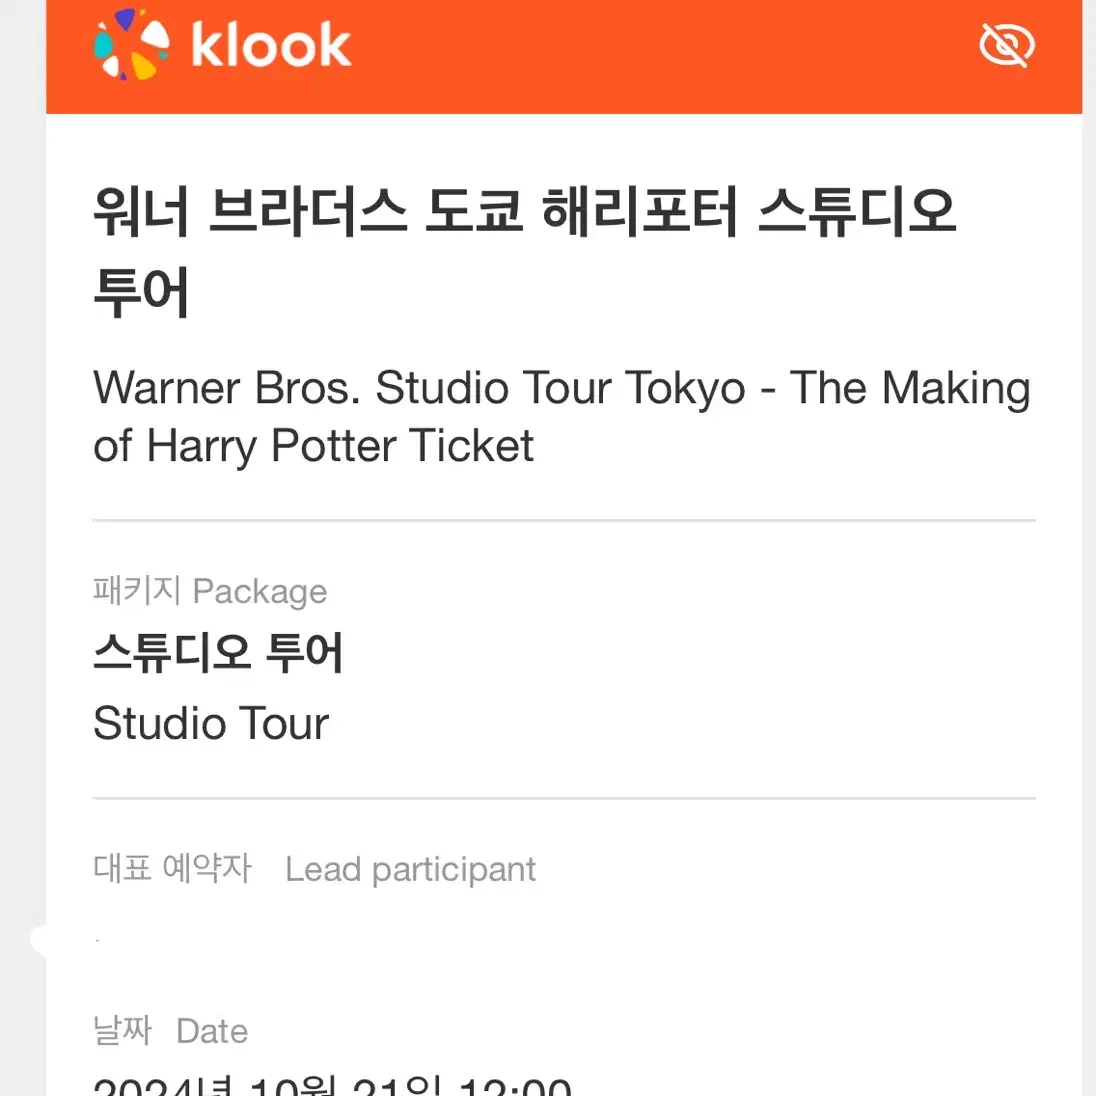1096x1096 pixels.
Task: Click the "대표 예약자" label
Action: pyautogui.click(x=172, y=868)
